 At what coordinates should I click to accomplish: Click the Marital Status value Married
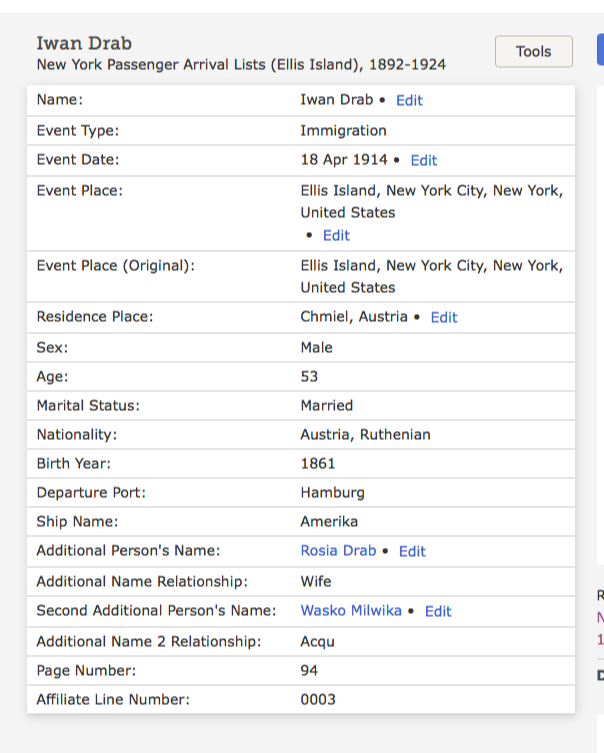(x=327, y=405)
